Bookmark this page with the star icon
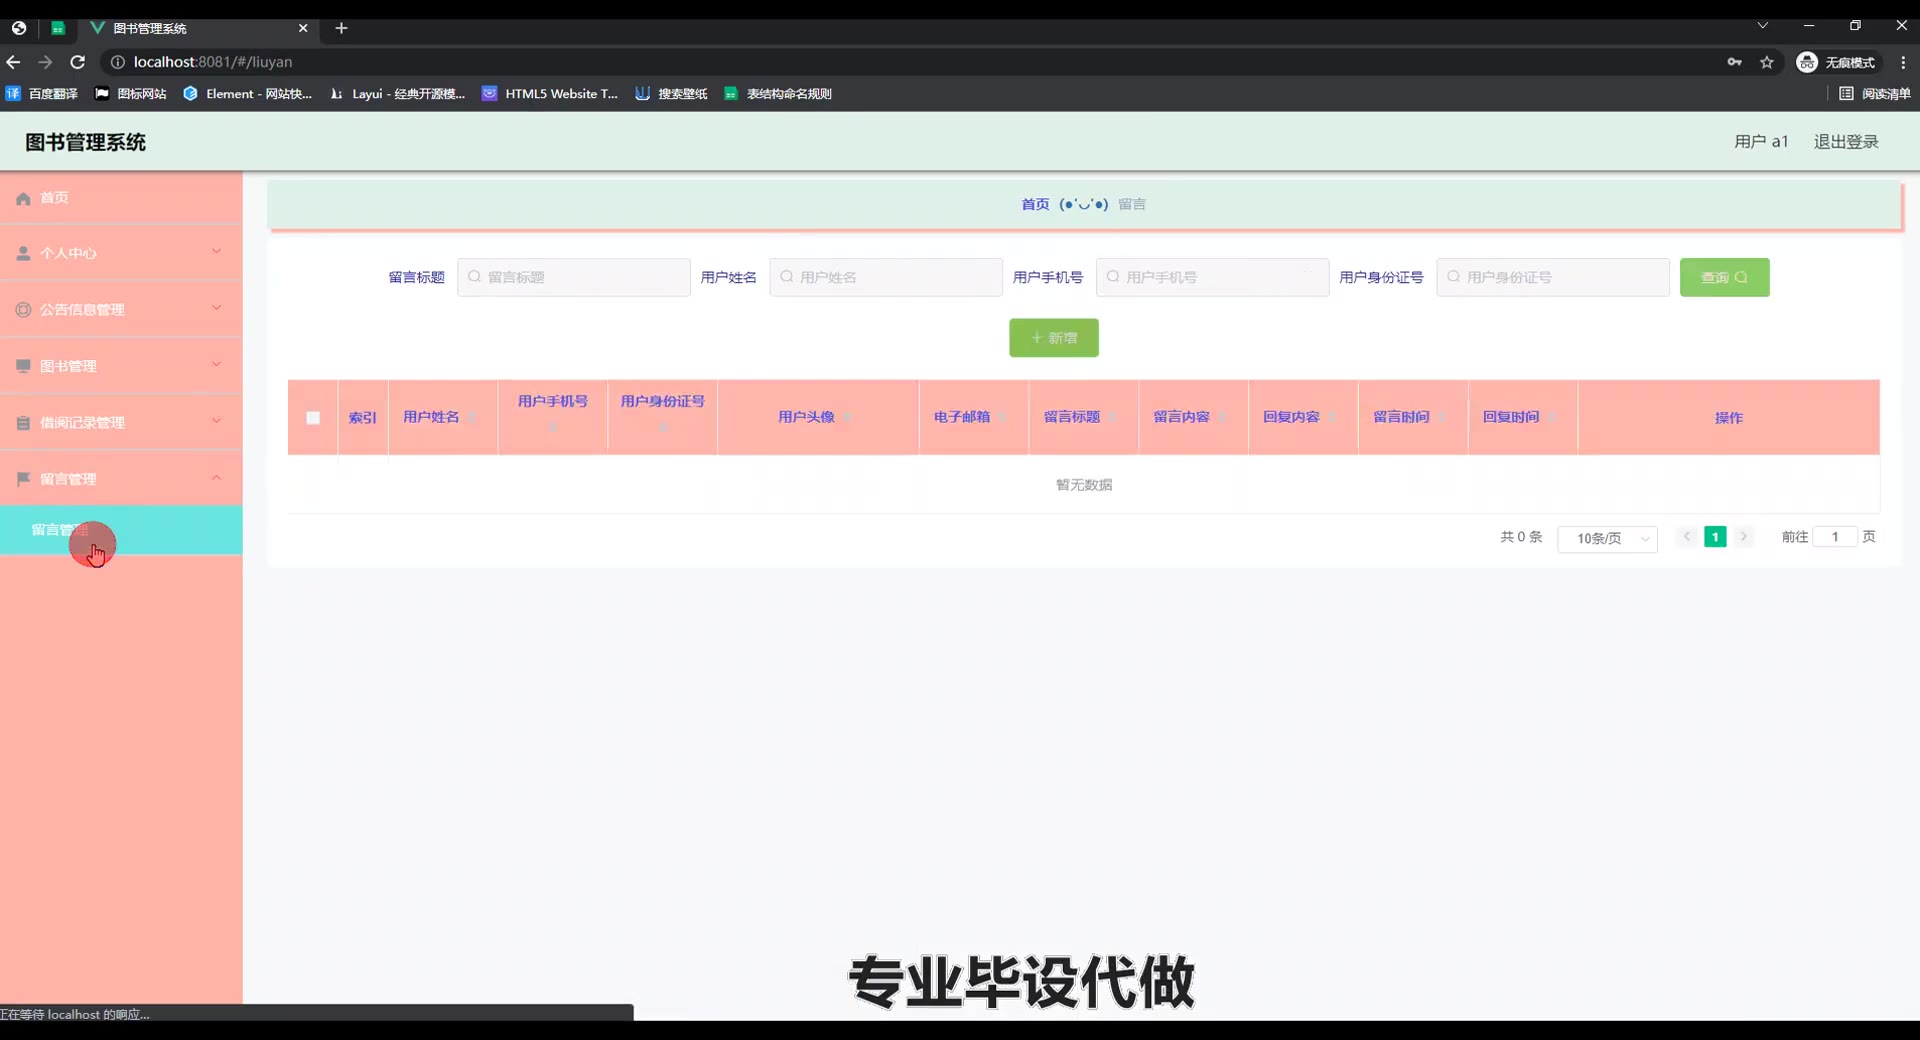 coord(1767,62)
